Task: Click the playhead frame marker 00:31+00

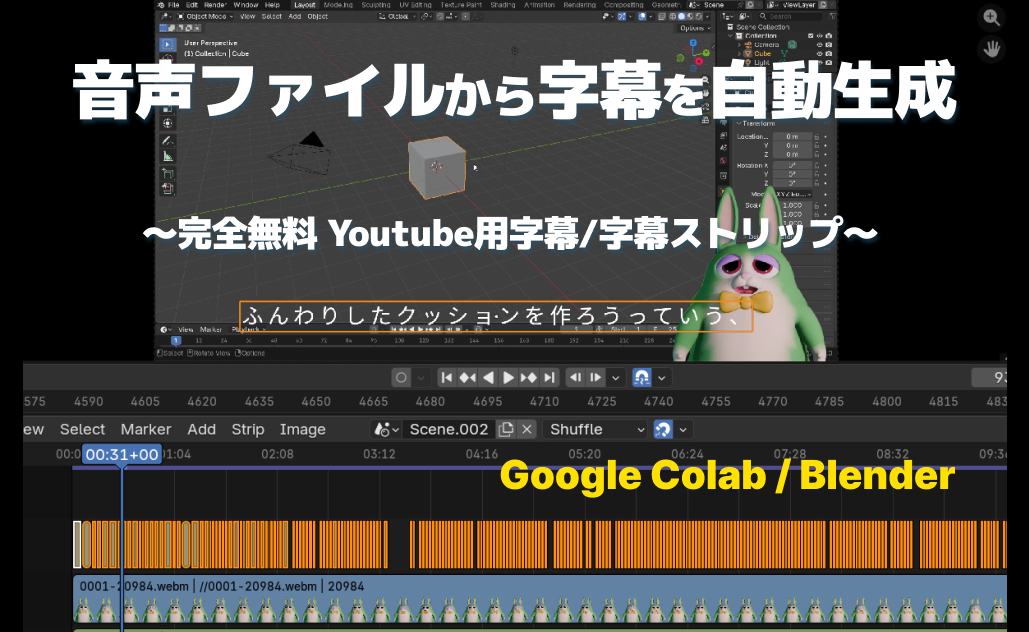Action: [121, 454]
